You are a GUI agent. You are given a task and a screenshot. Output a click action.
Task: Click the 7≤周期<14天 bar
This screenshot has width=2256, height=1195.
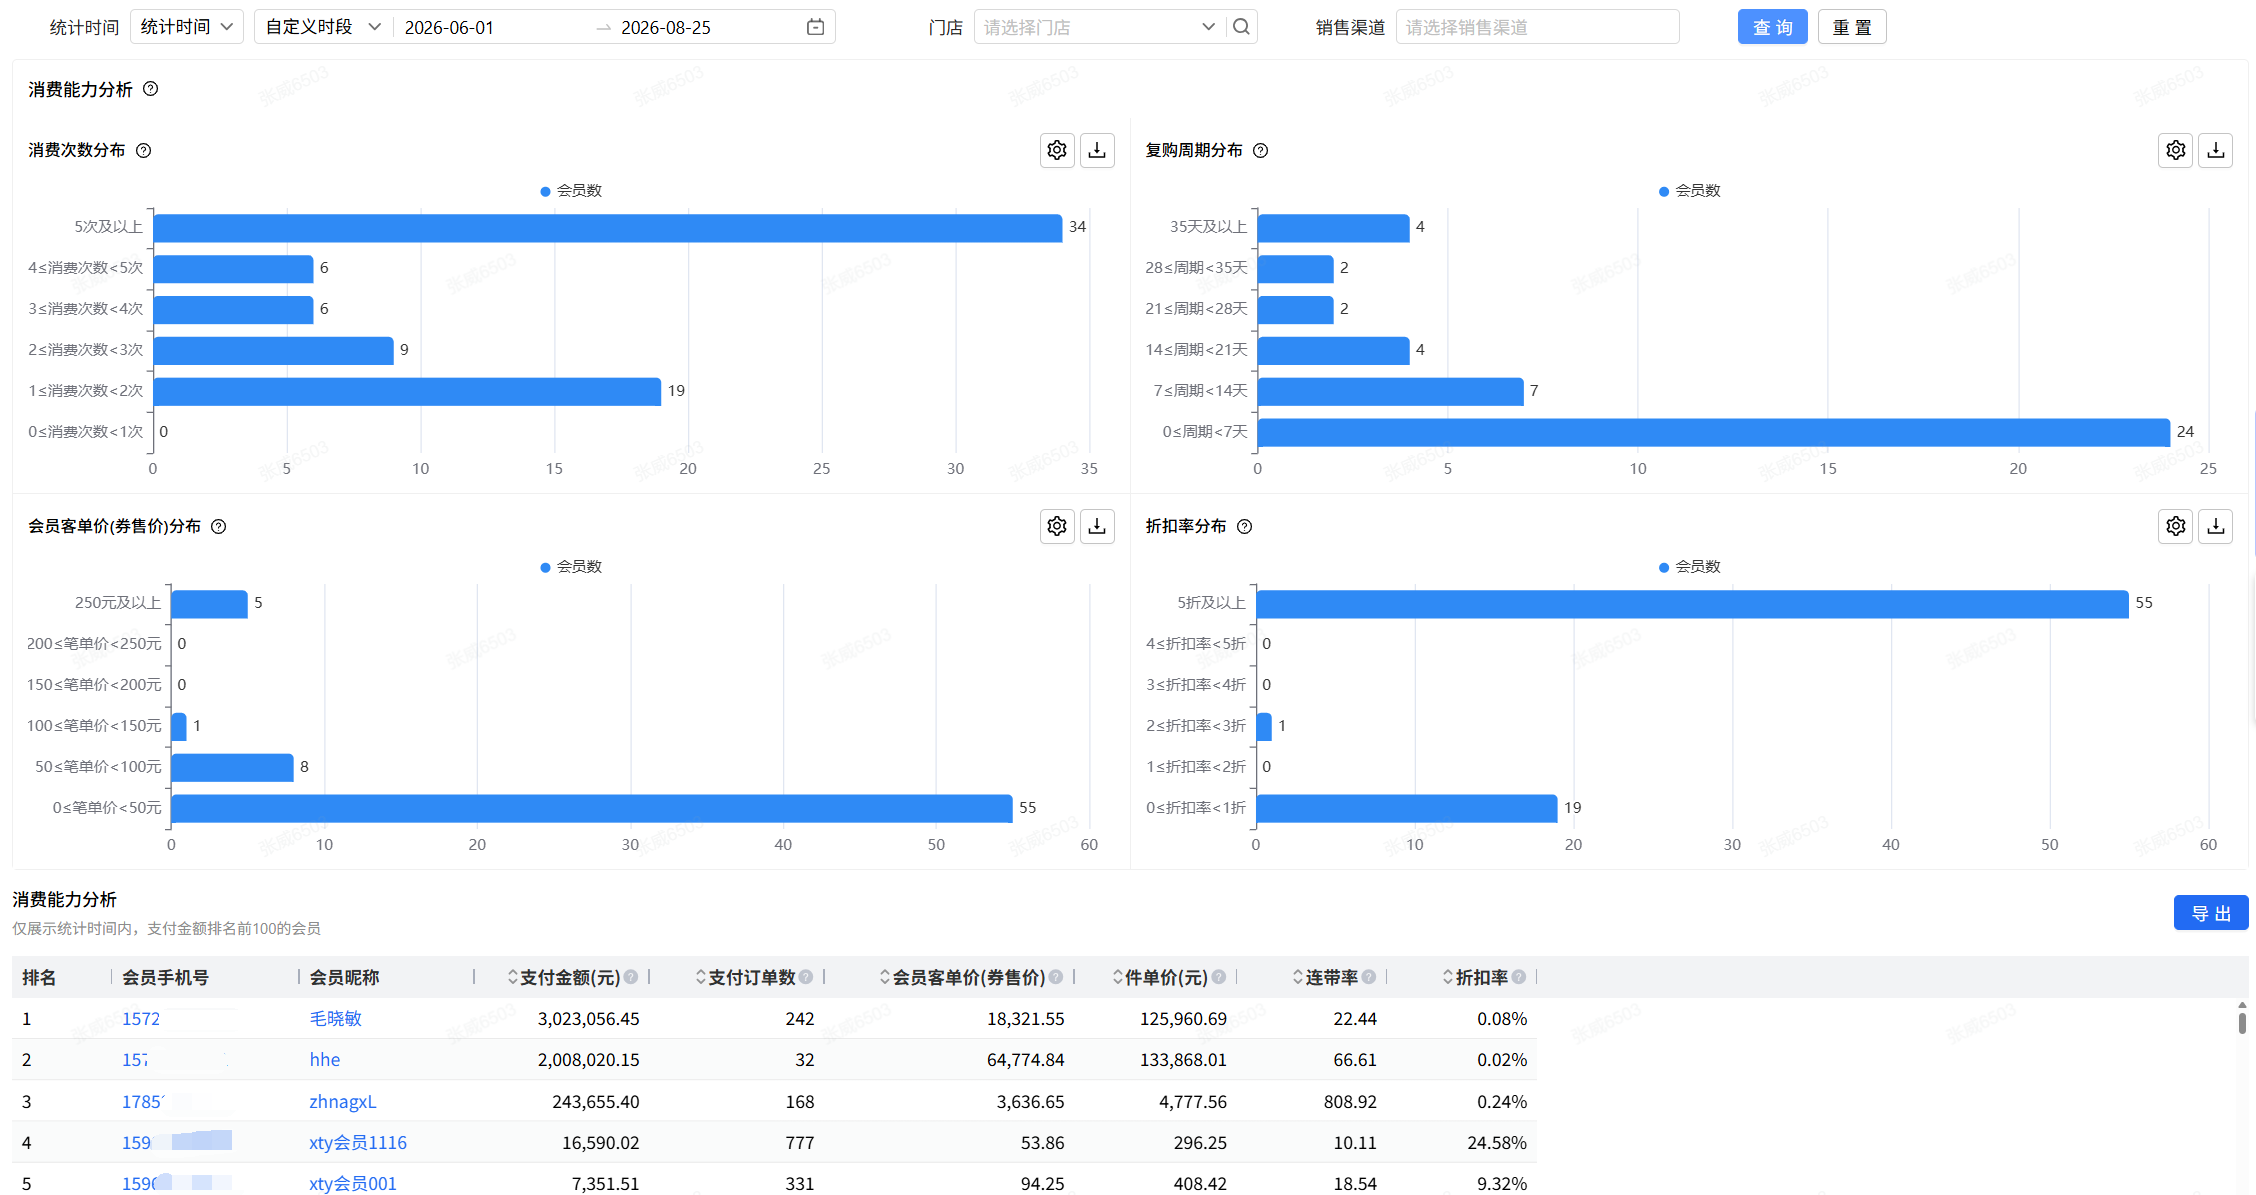pos(1390,392)
